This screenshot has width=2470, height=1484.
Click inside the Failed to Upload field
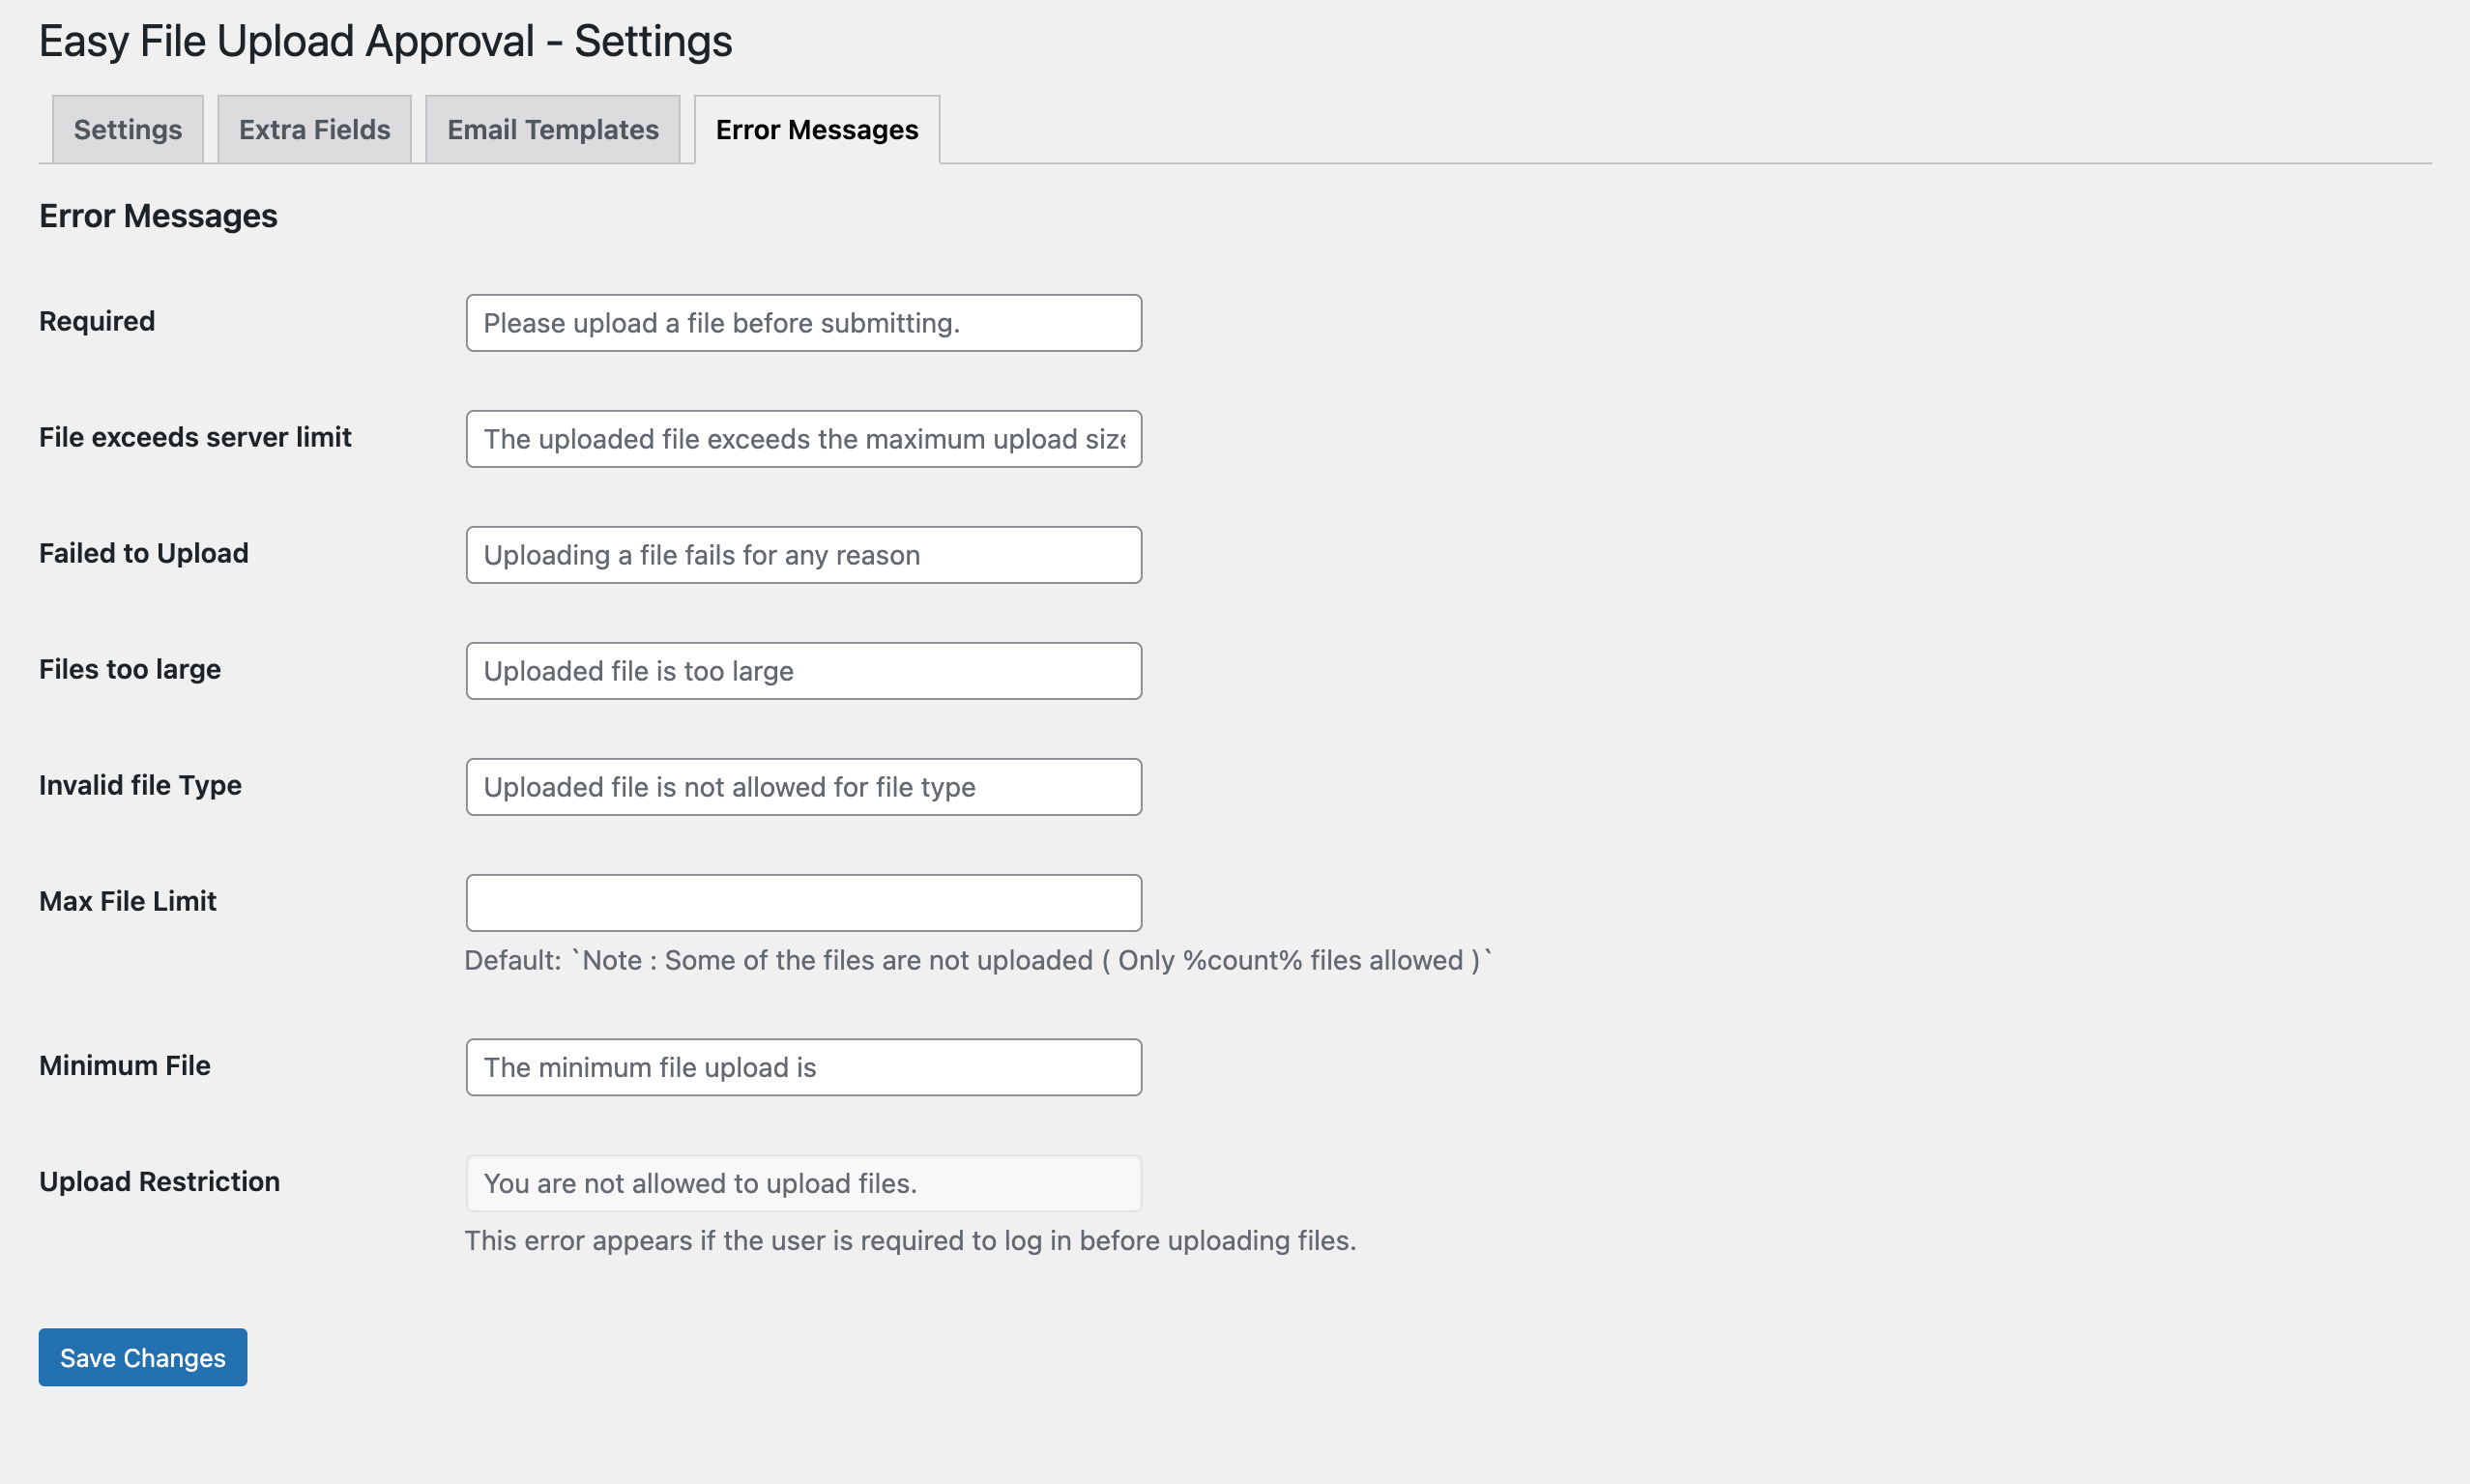point(802,554)
